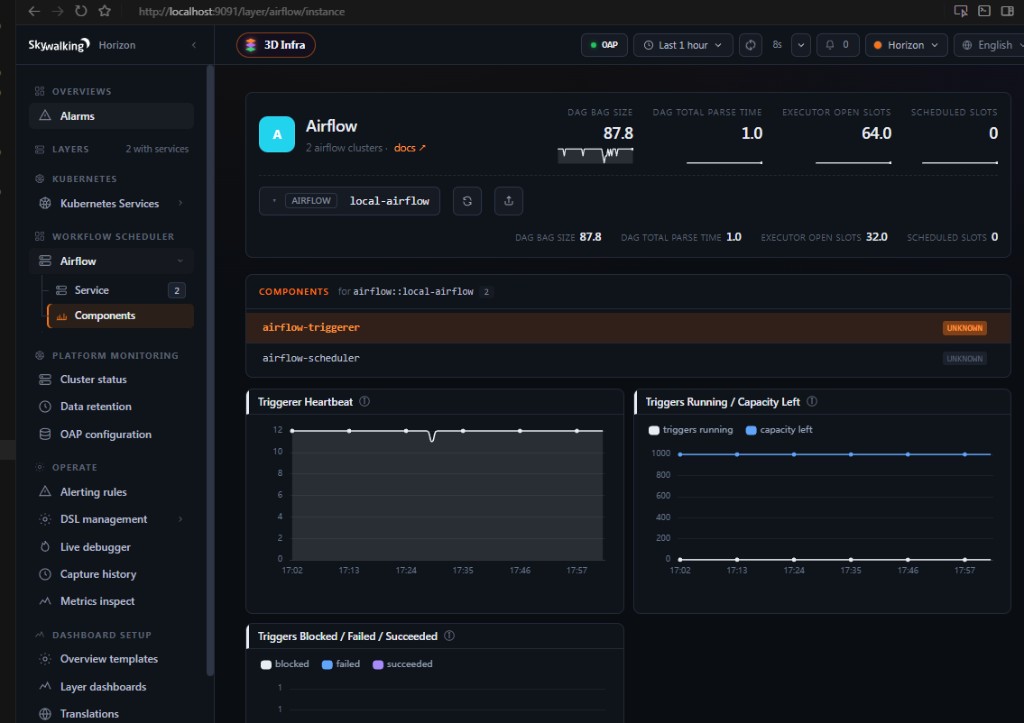Image resolution: width=1024 pixels, height=723 pixels.
Task: Open Metrics inspect page
Action: pyautogui.click(x=111, y=601)
